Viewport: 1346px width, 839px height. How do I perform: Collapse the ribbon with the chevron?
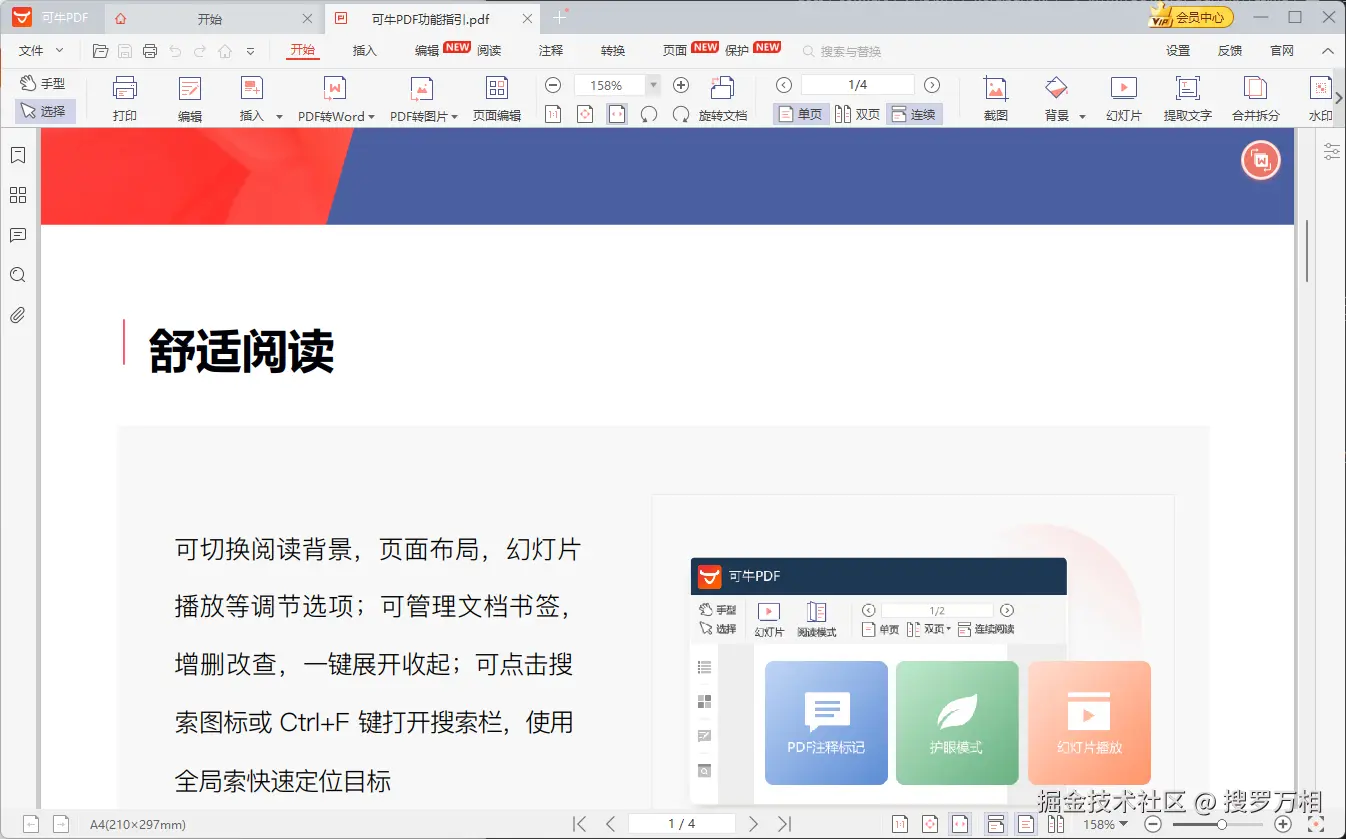point(1327,51)
